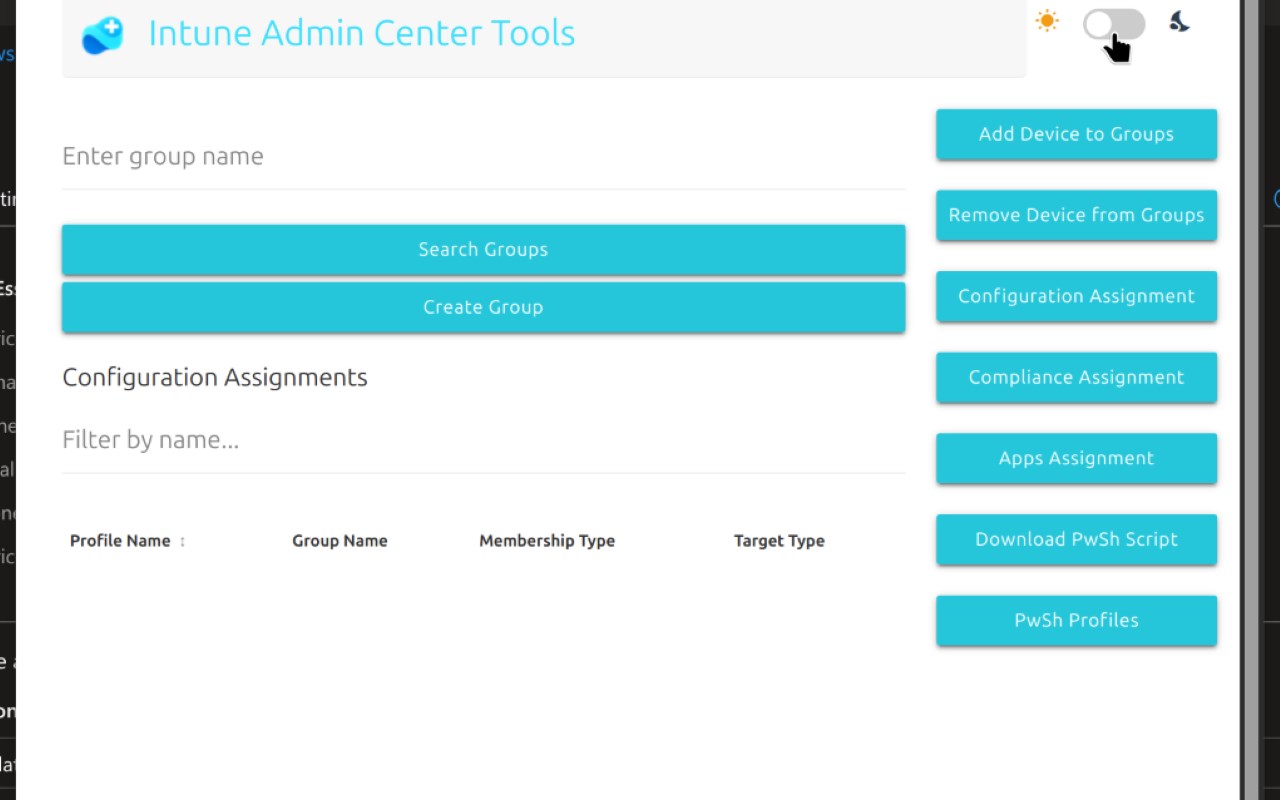Click the Target Type column header

tap(779, 541)
